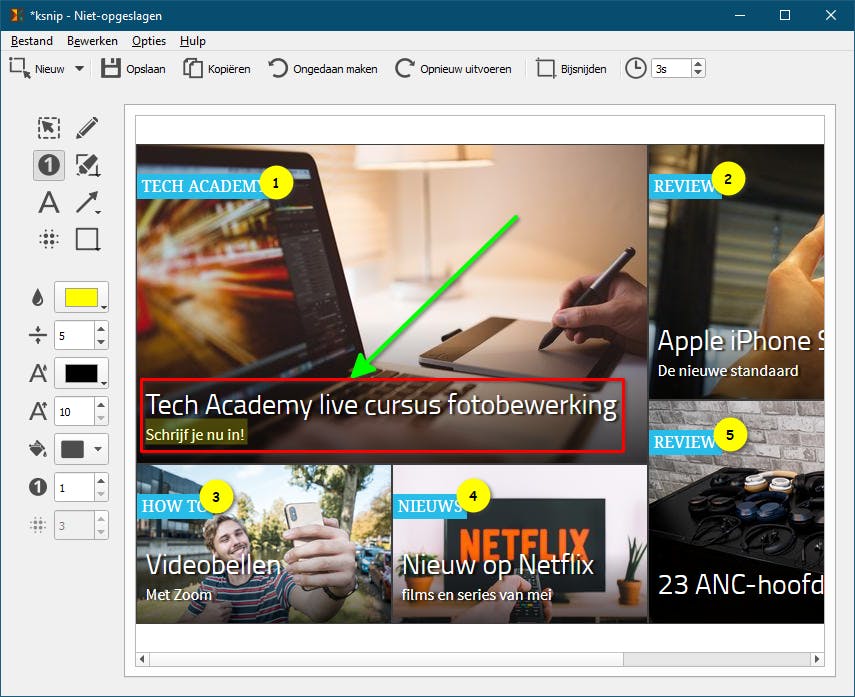Select the Number stamp tool
Screen dimensions: 855x697
(x=49, y=165)
